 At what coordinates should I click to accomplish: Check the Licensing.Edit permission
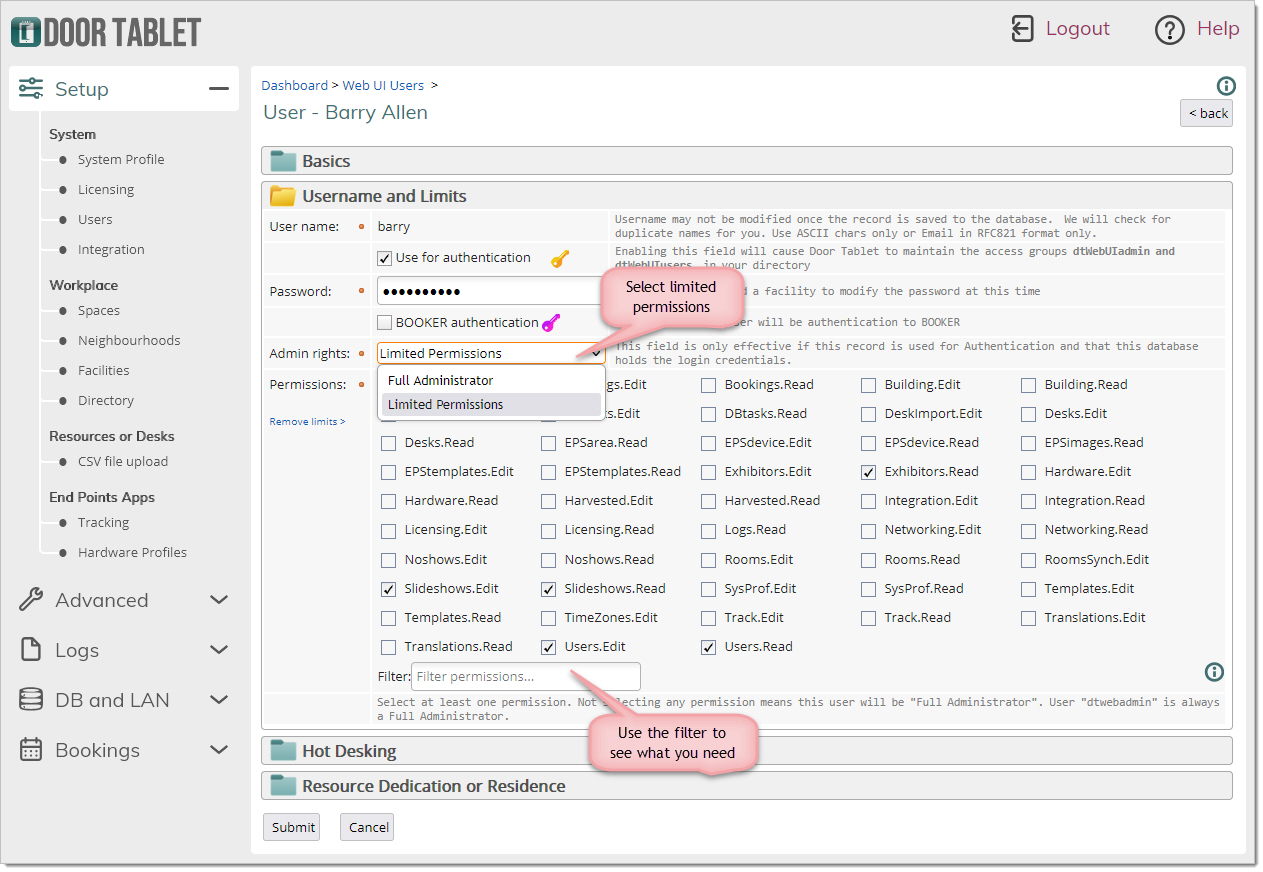pos(388,530)
